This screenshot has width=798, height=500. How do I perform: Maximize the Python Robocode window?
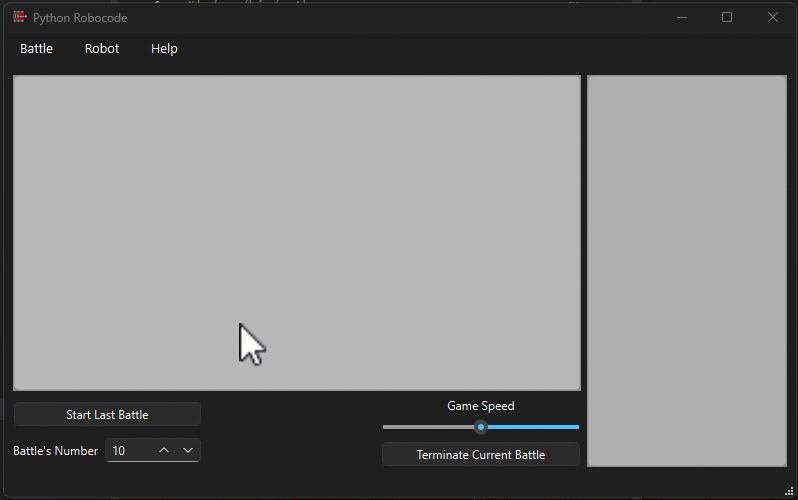coord(727,17)
